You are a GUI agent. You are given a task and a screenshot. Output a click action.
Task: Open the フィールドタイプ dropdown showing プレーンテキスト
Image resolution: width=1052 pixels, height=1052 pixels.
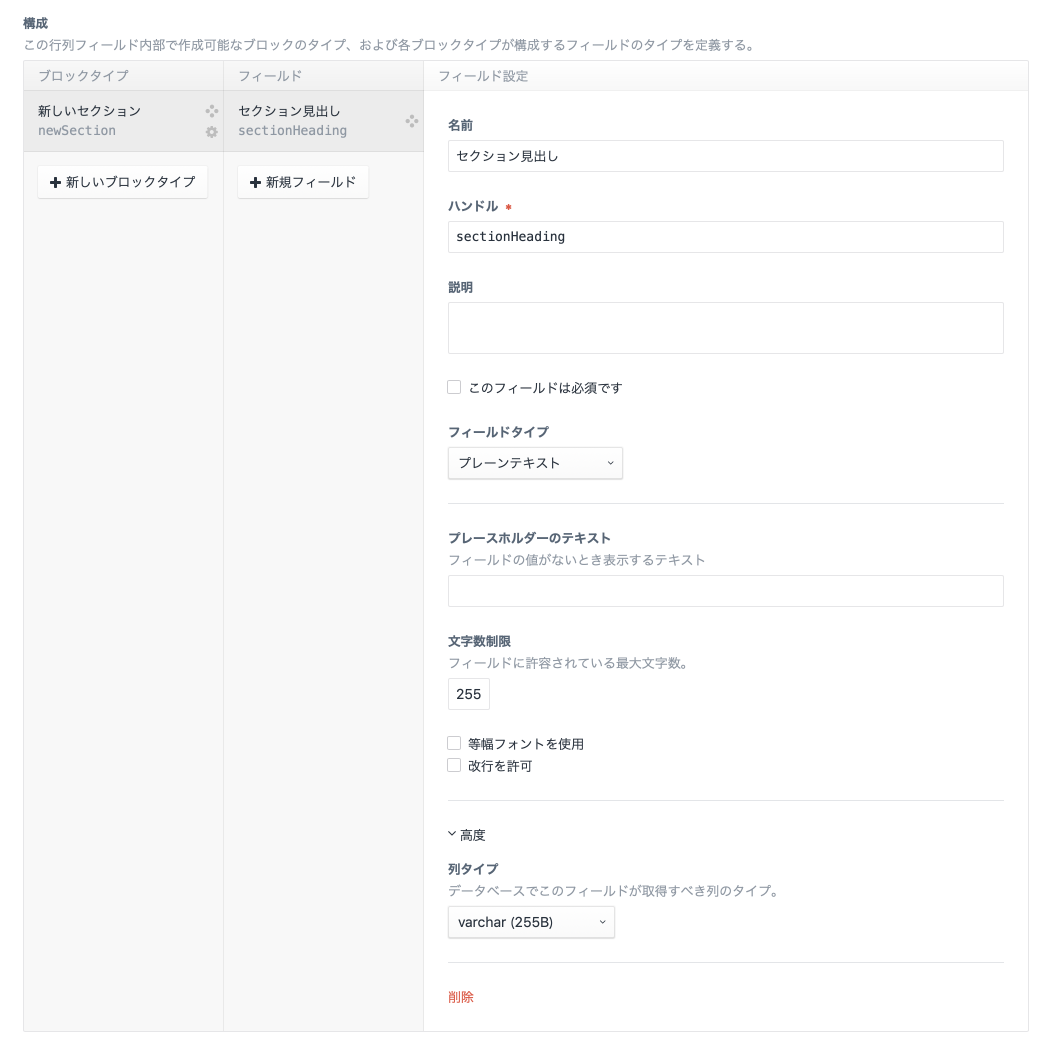click(535, 463)
